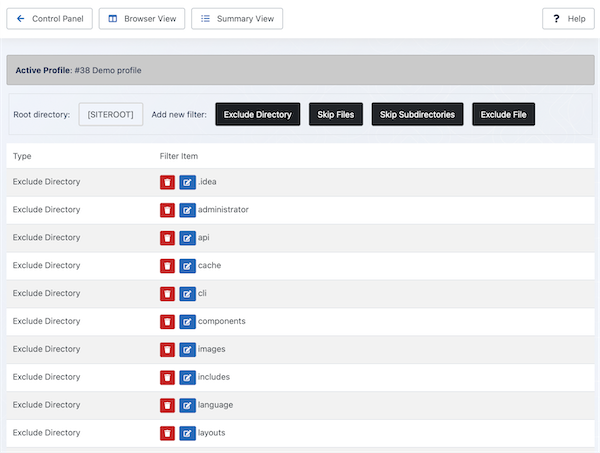Edit the administrator directory filter
600x453 pixels.
click(x=188, y=210)
